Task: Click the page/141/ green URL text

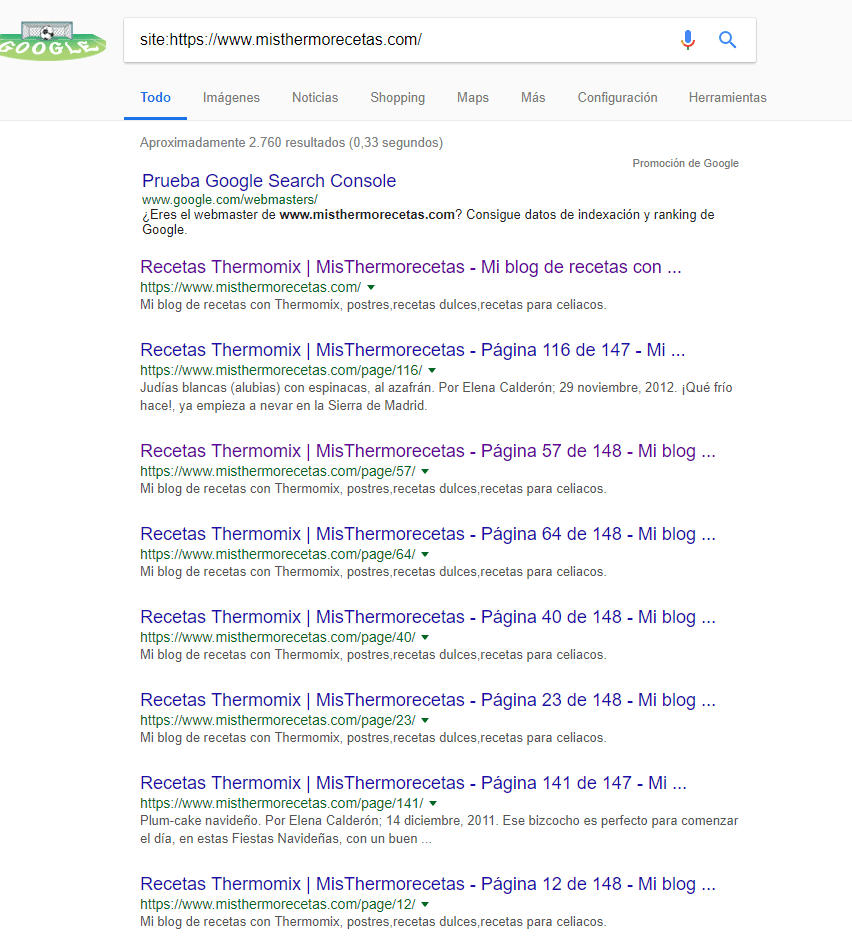Action: 282,804
